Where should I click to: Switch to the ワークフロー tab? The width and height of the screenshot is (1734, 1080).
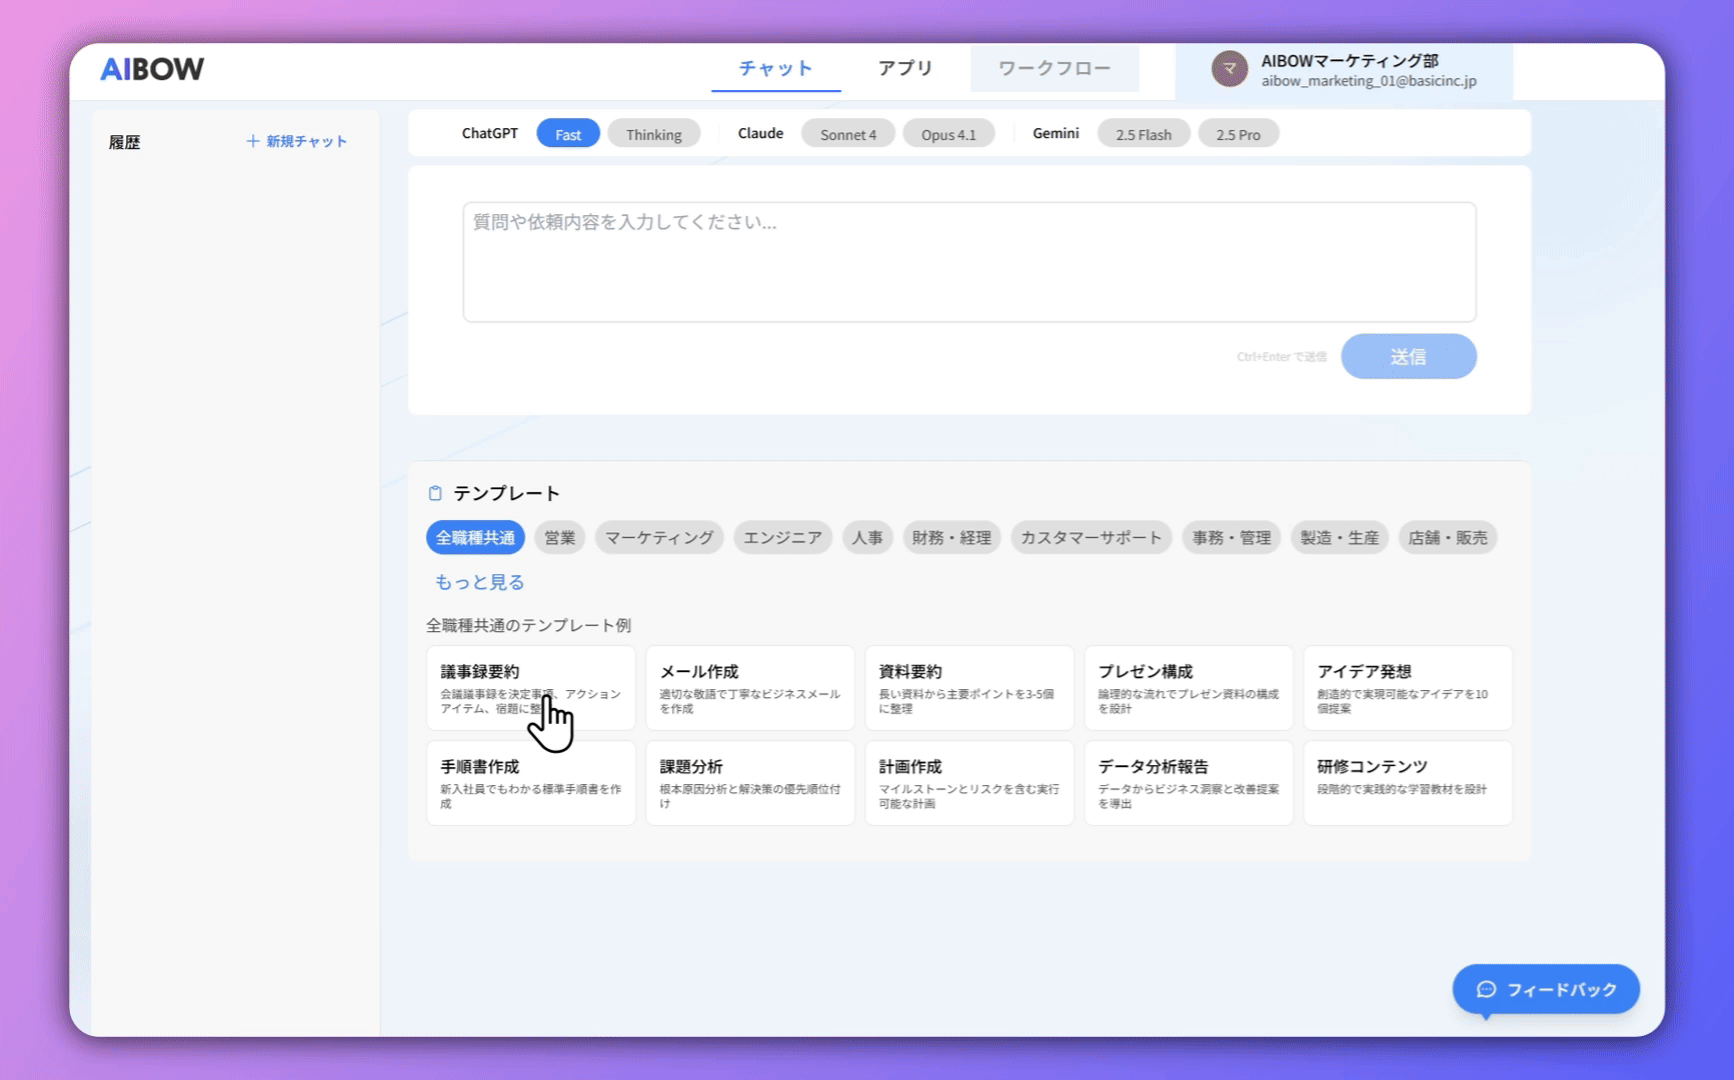1054,68
